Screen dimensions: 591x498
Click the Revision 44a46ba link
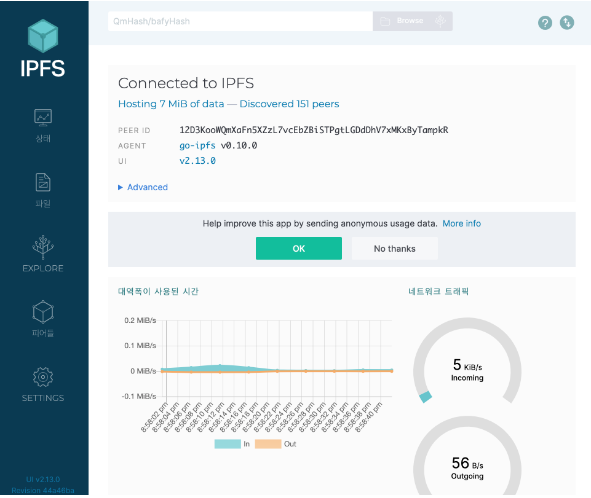click(x=43, y=490)
